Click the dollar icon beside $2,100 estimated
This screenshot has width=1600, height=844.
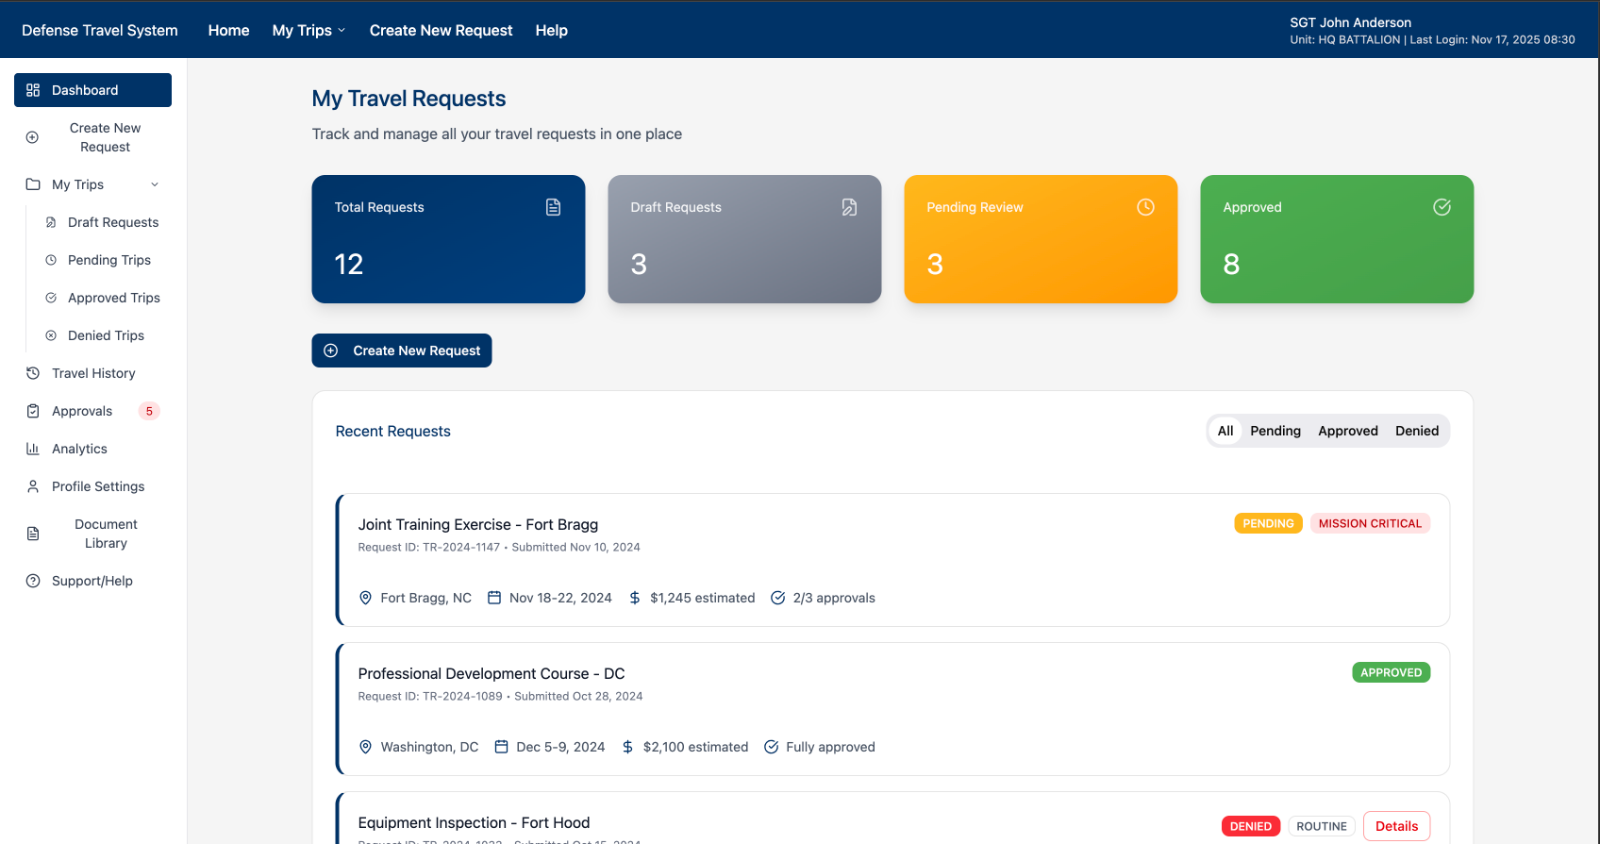point(628,747)
